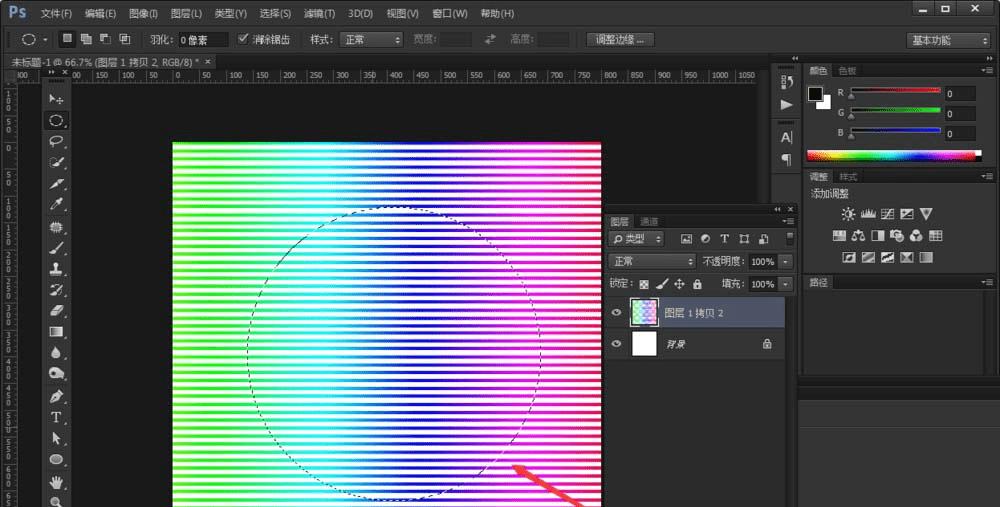This screenshot has width=1000, height=507.
Task: Enable Intersect with Selection mode
Action: [125, 39]
